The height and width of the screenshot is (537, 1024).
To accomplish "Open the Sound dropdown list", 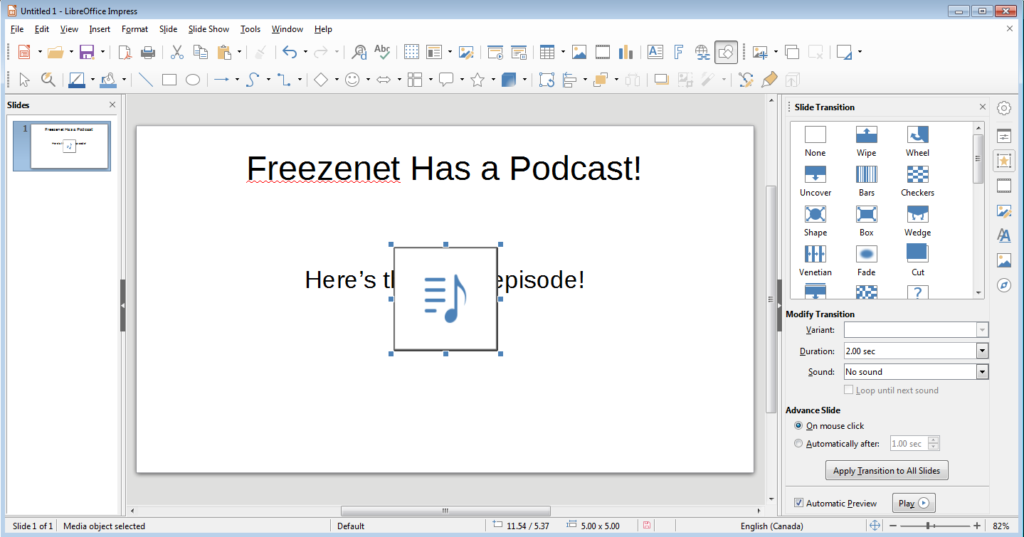I will click(982, 372).
